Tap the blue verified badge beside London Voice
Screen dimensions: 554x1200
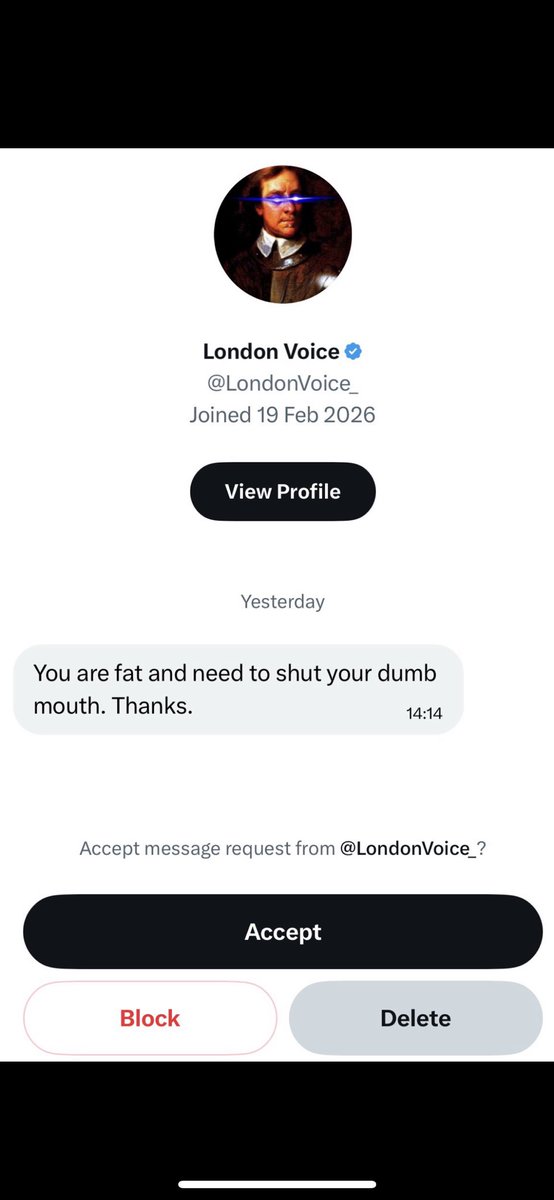353,351
